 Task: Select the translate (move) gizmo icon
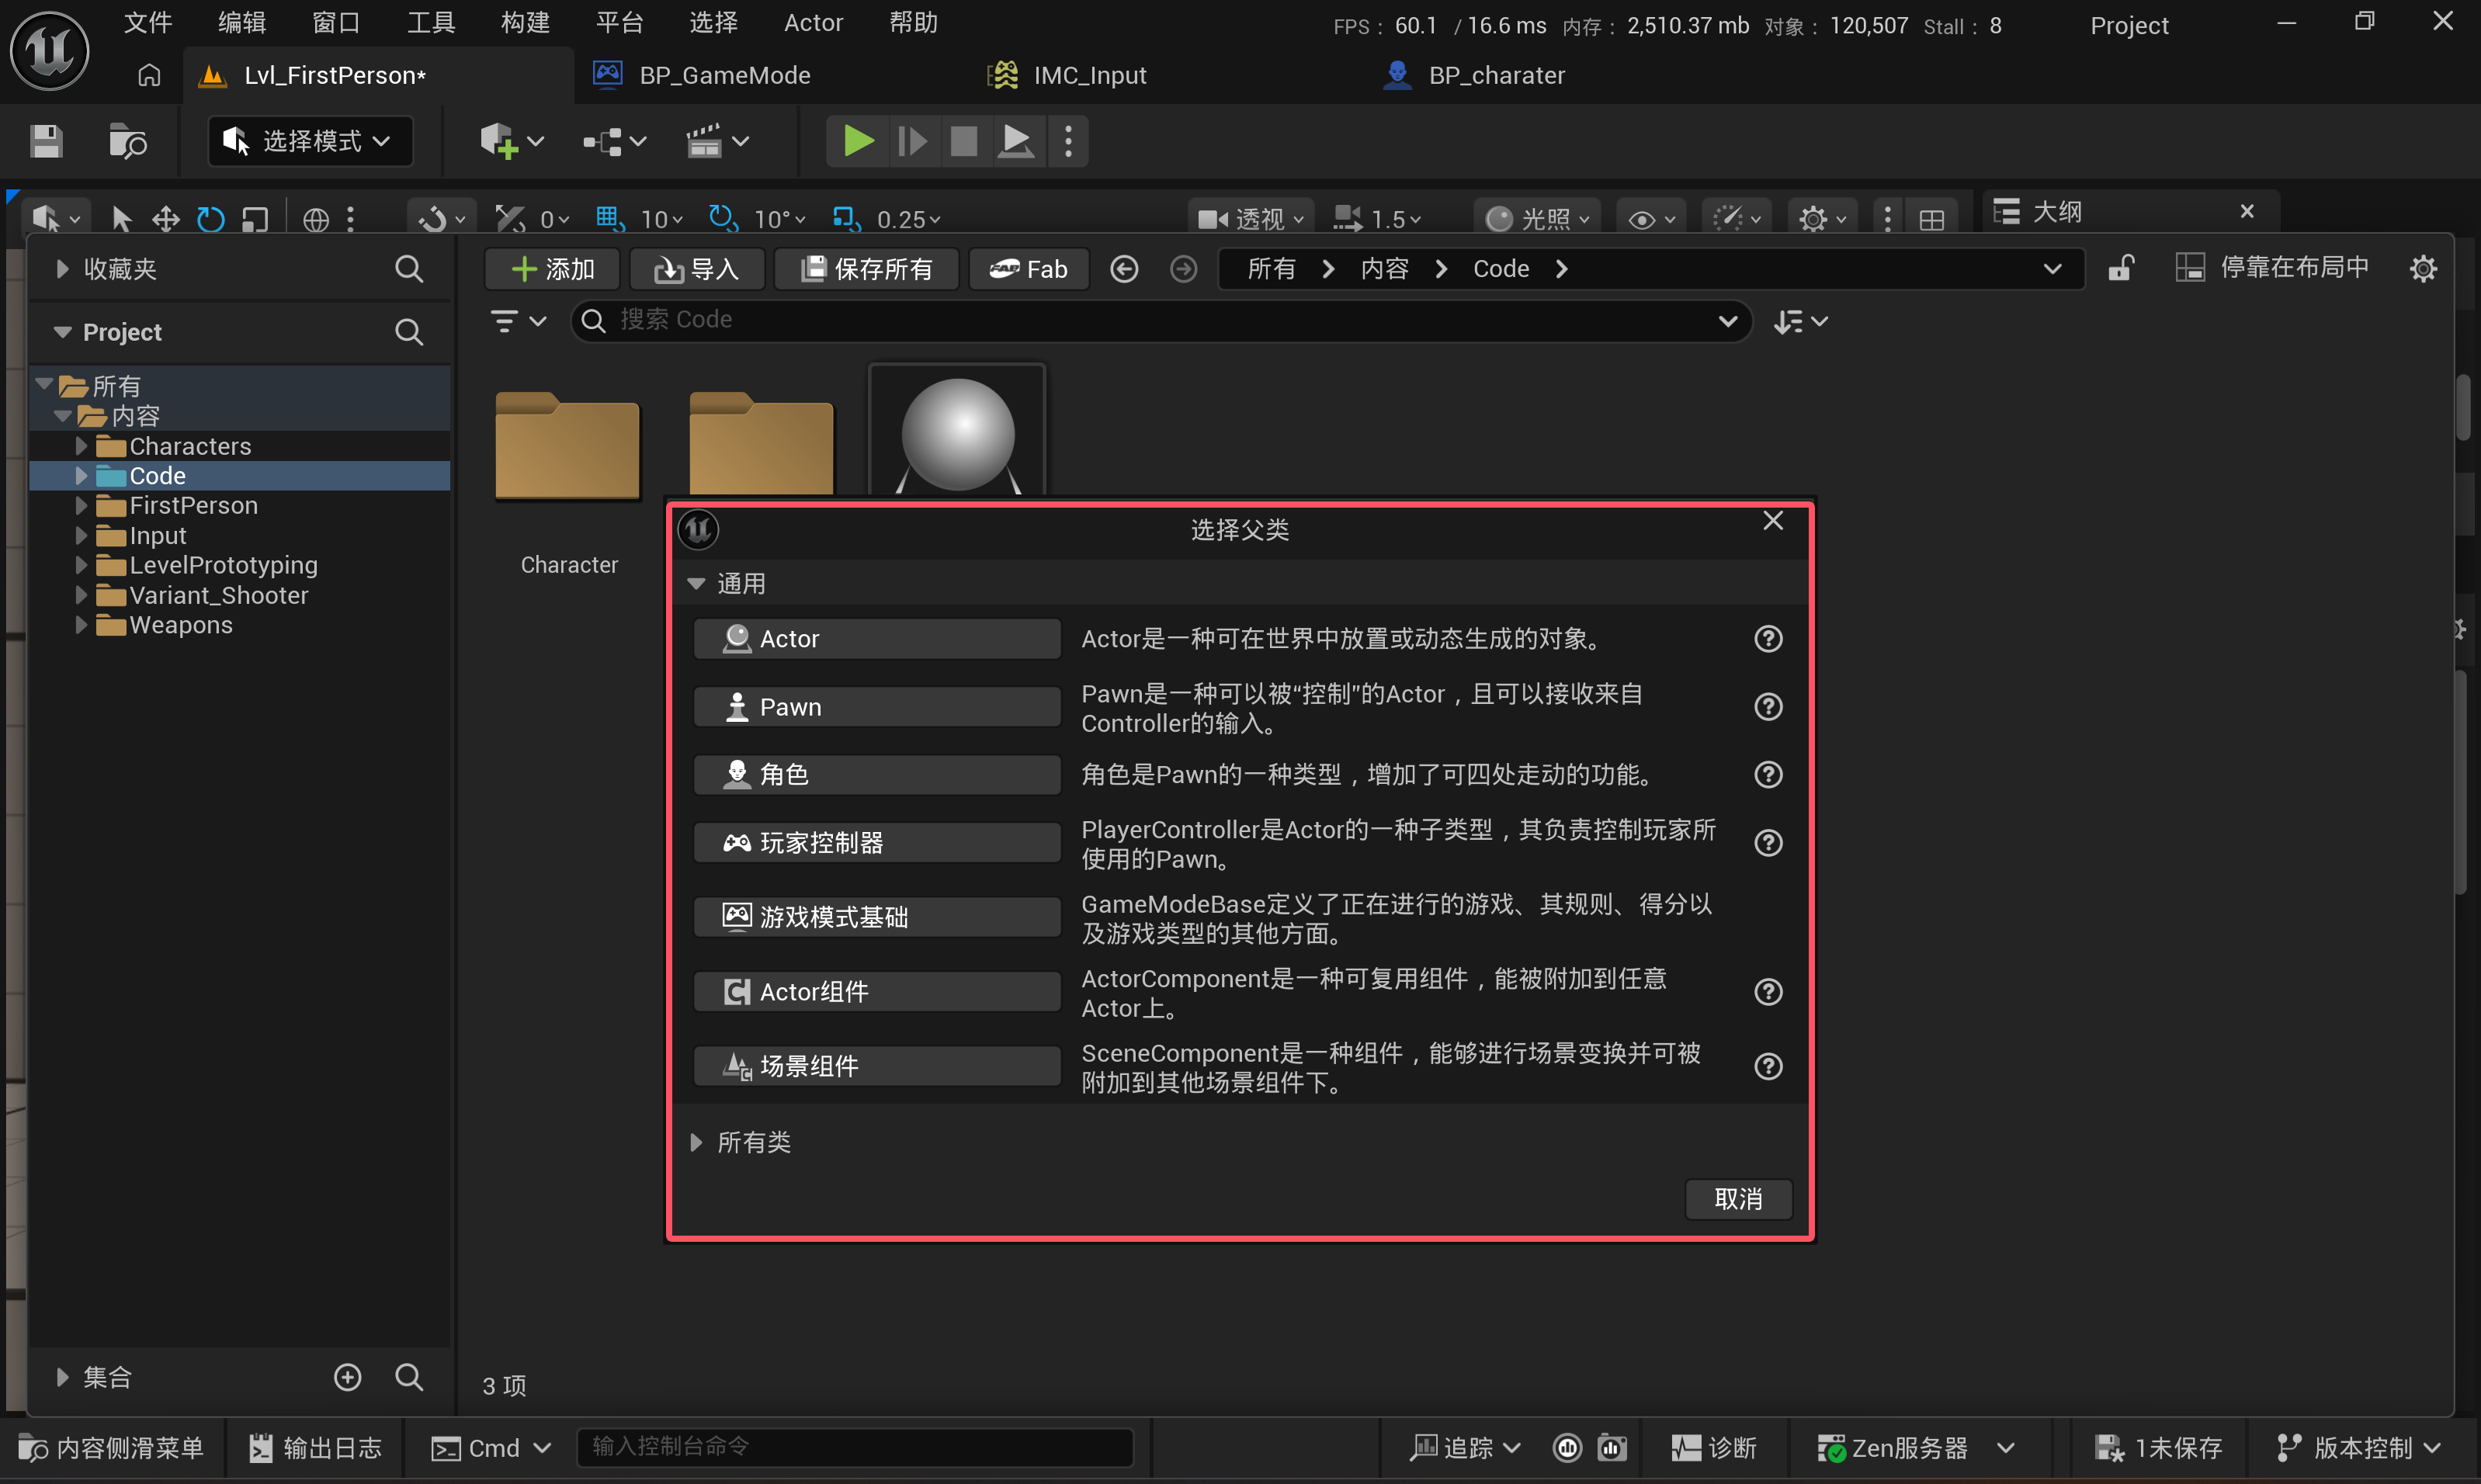pyautogui.click(x=165, y=219)
